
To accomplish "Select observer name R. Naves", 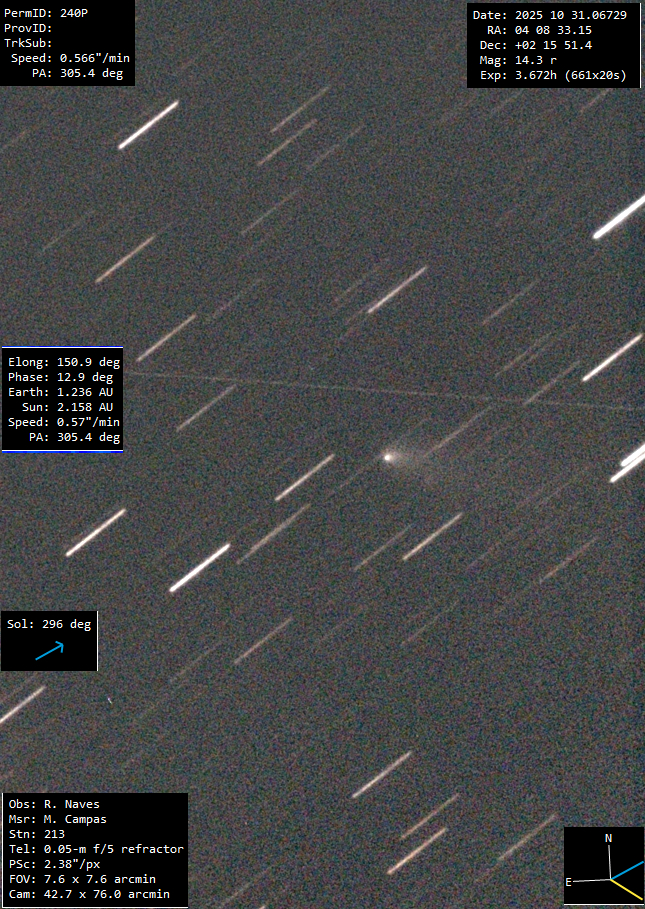I will [x=70, y=804].
